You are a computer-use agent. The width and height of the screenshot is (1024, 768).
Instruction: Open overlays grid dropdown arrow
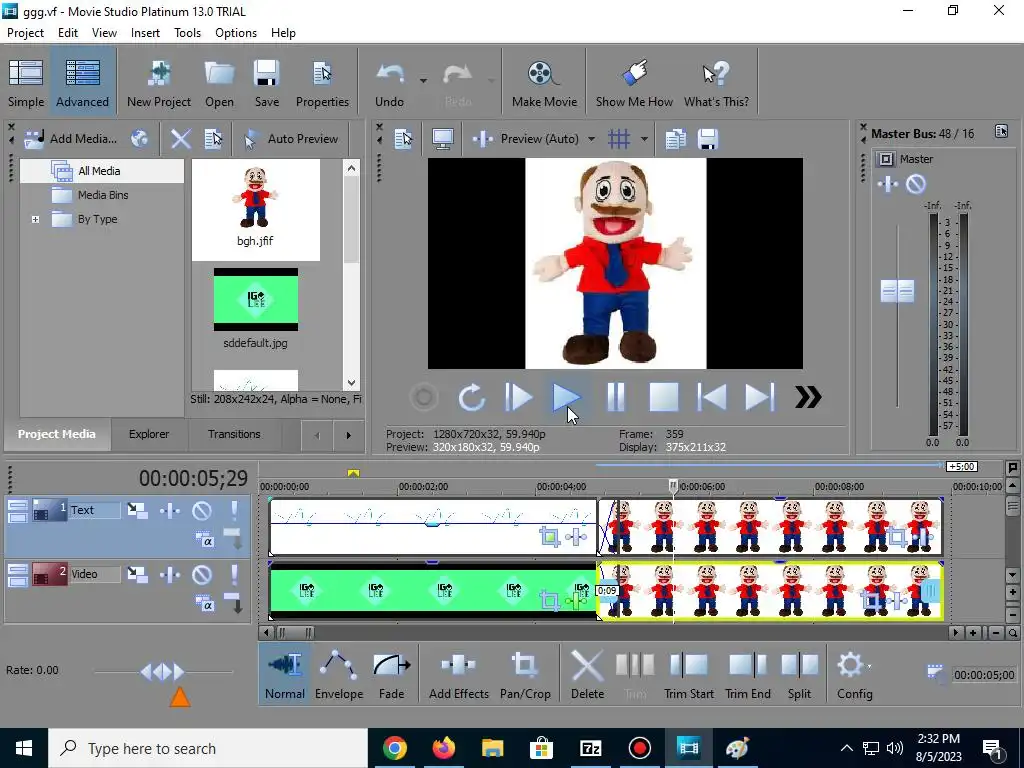(x=644, y=138)
